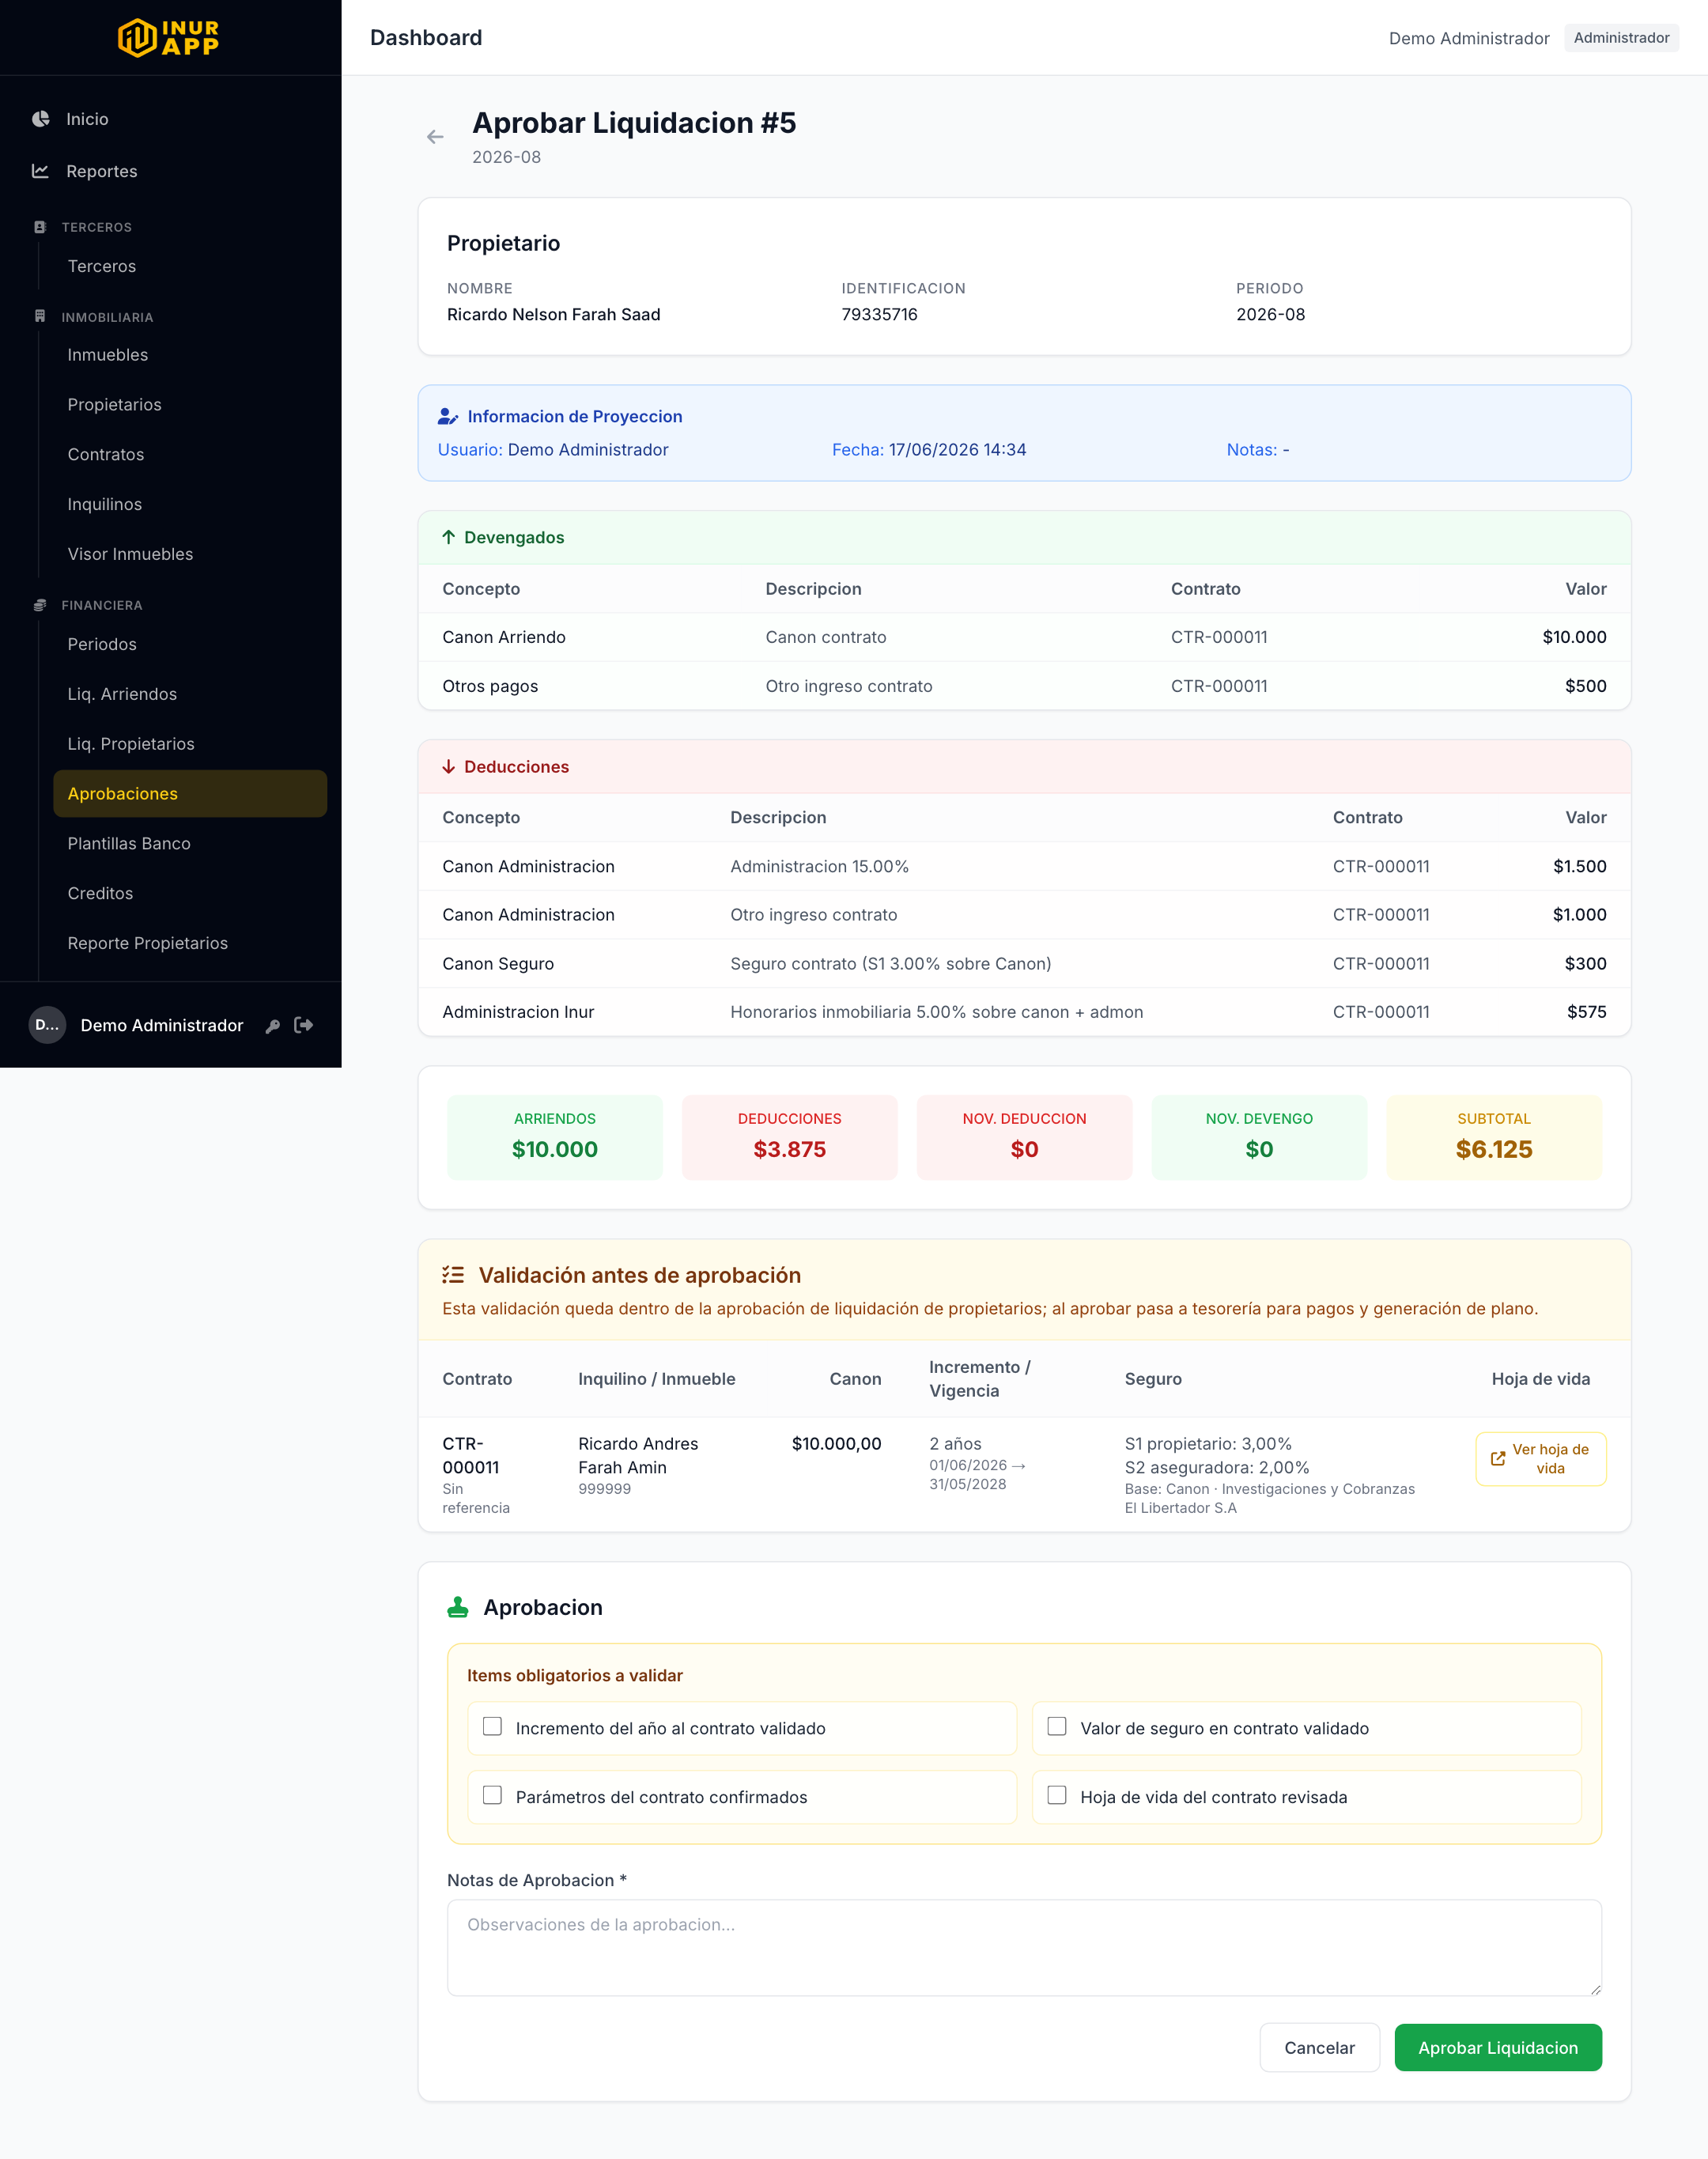Image resolution: width=1708 pixels, height=2159 pixels.
Task: Click the $1.500 deduction value
Action: click(1579, 866)
